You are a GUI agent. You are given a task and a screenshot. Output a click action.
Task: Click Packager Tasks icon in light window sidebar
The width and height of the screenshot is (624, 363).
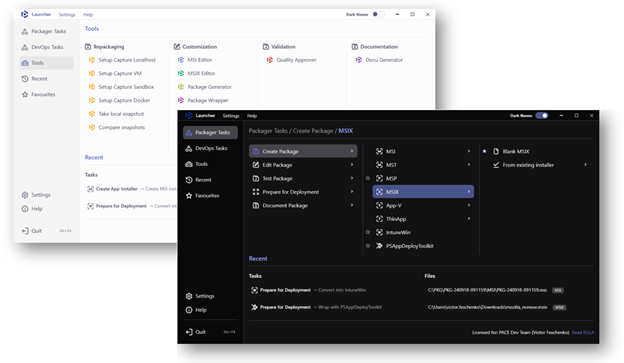[25, 31]
